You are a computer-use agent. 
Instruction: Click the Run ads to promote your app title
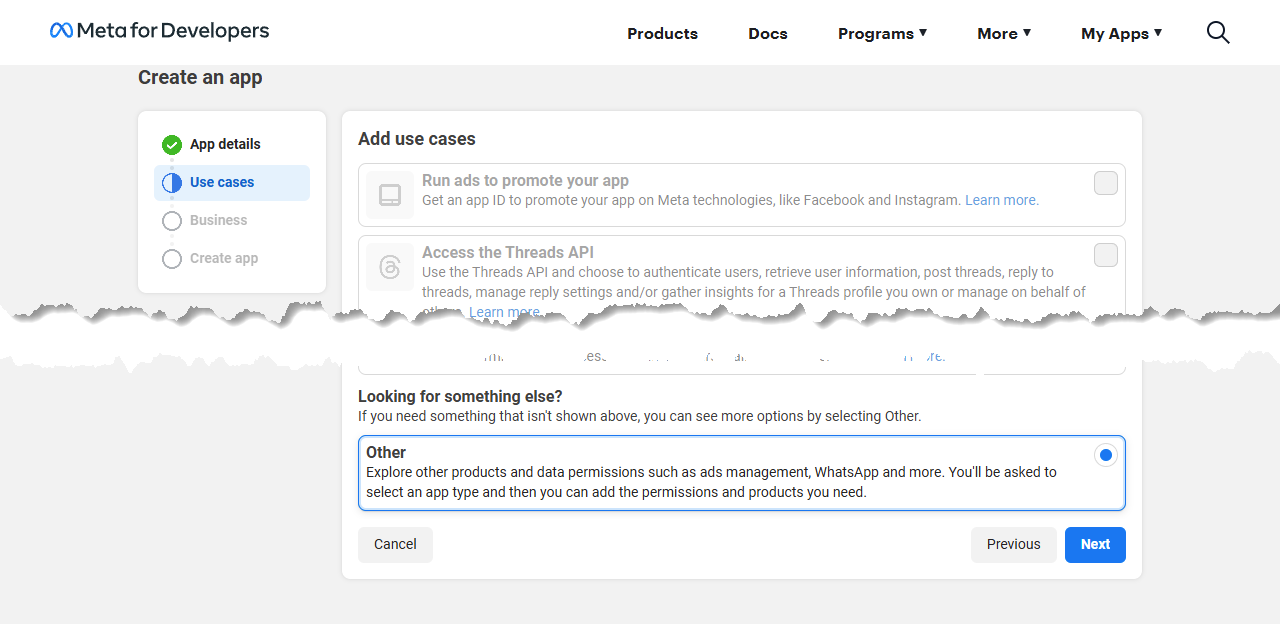[525, 180]
